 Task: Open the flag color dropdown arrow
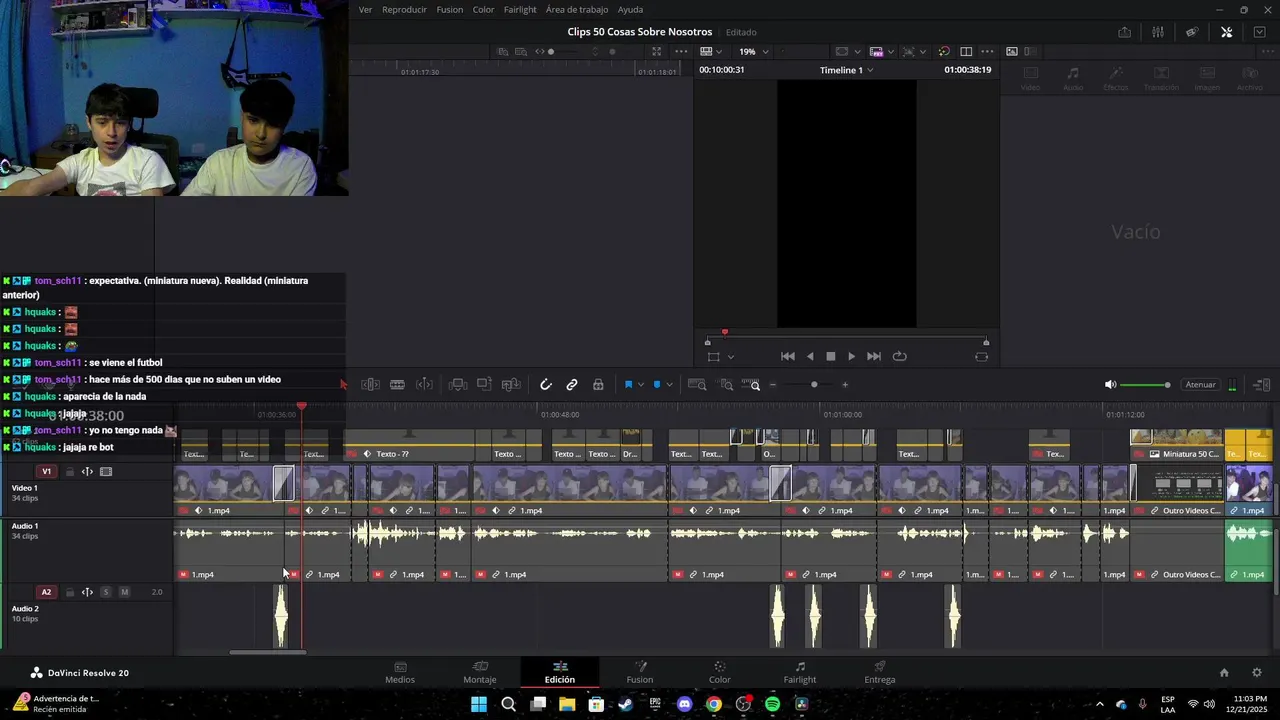pos(640,385)
